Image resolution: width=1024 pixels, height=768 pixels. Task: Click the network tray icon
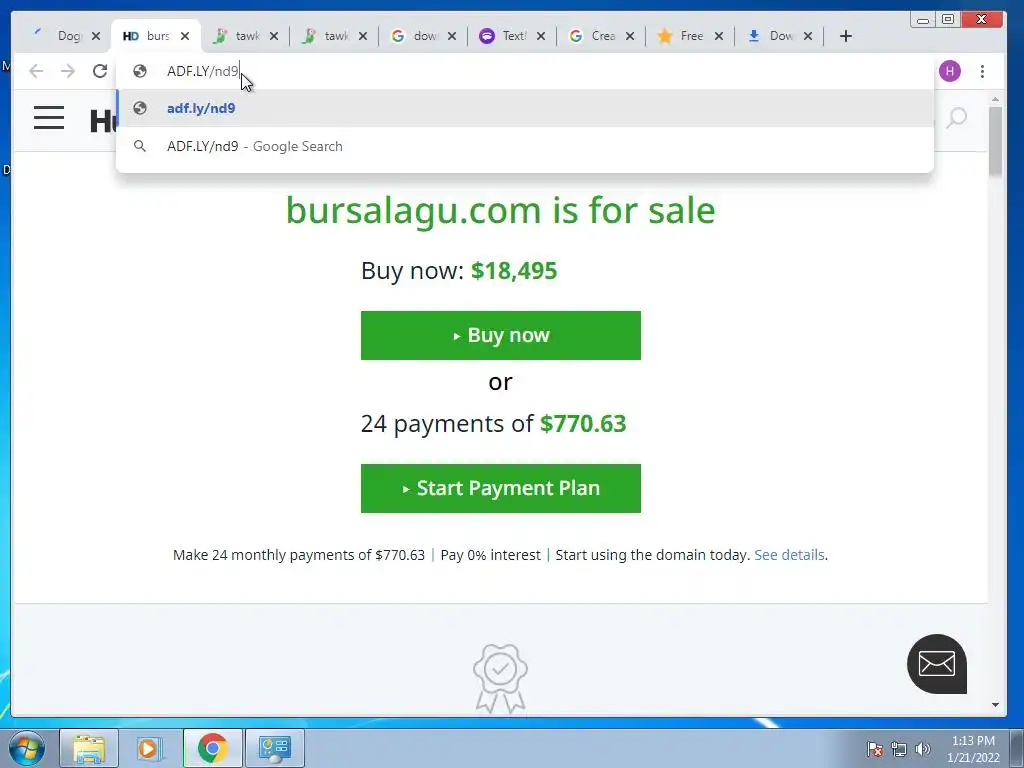point(899,749)
